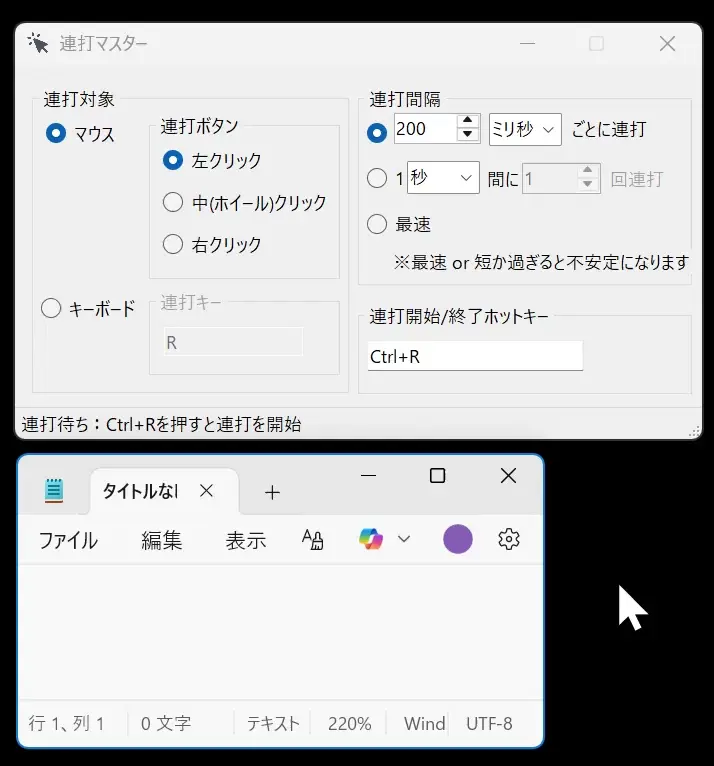Open the 編集 menu in Notepad

click(x=162, y=540)
